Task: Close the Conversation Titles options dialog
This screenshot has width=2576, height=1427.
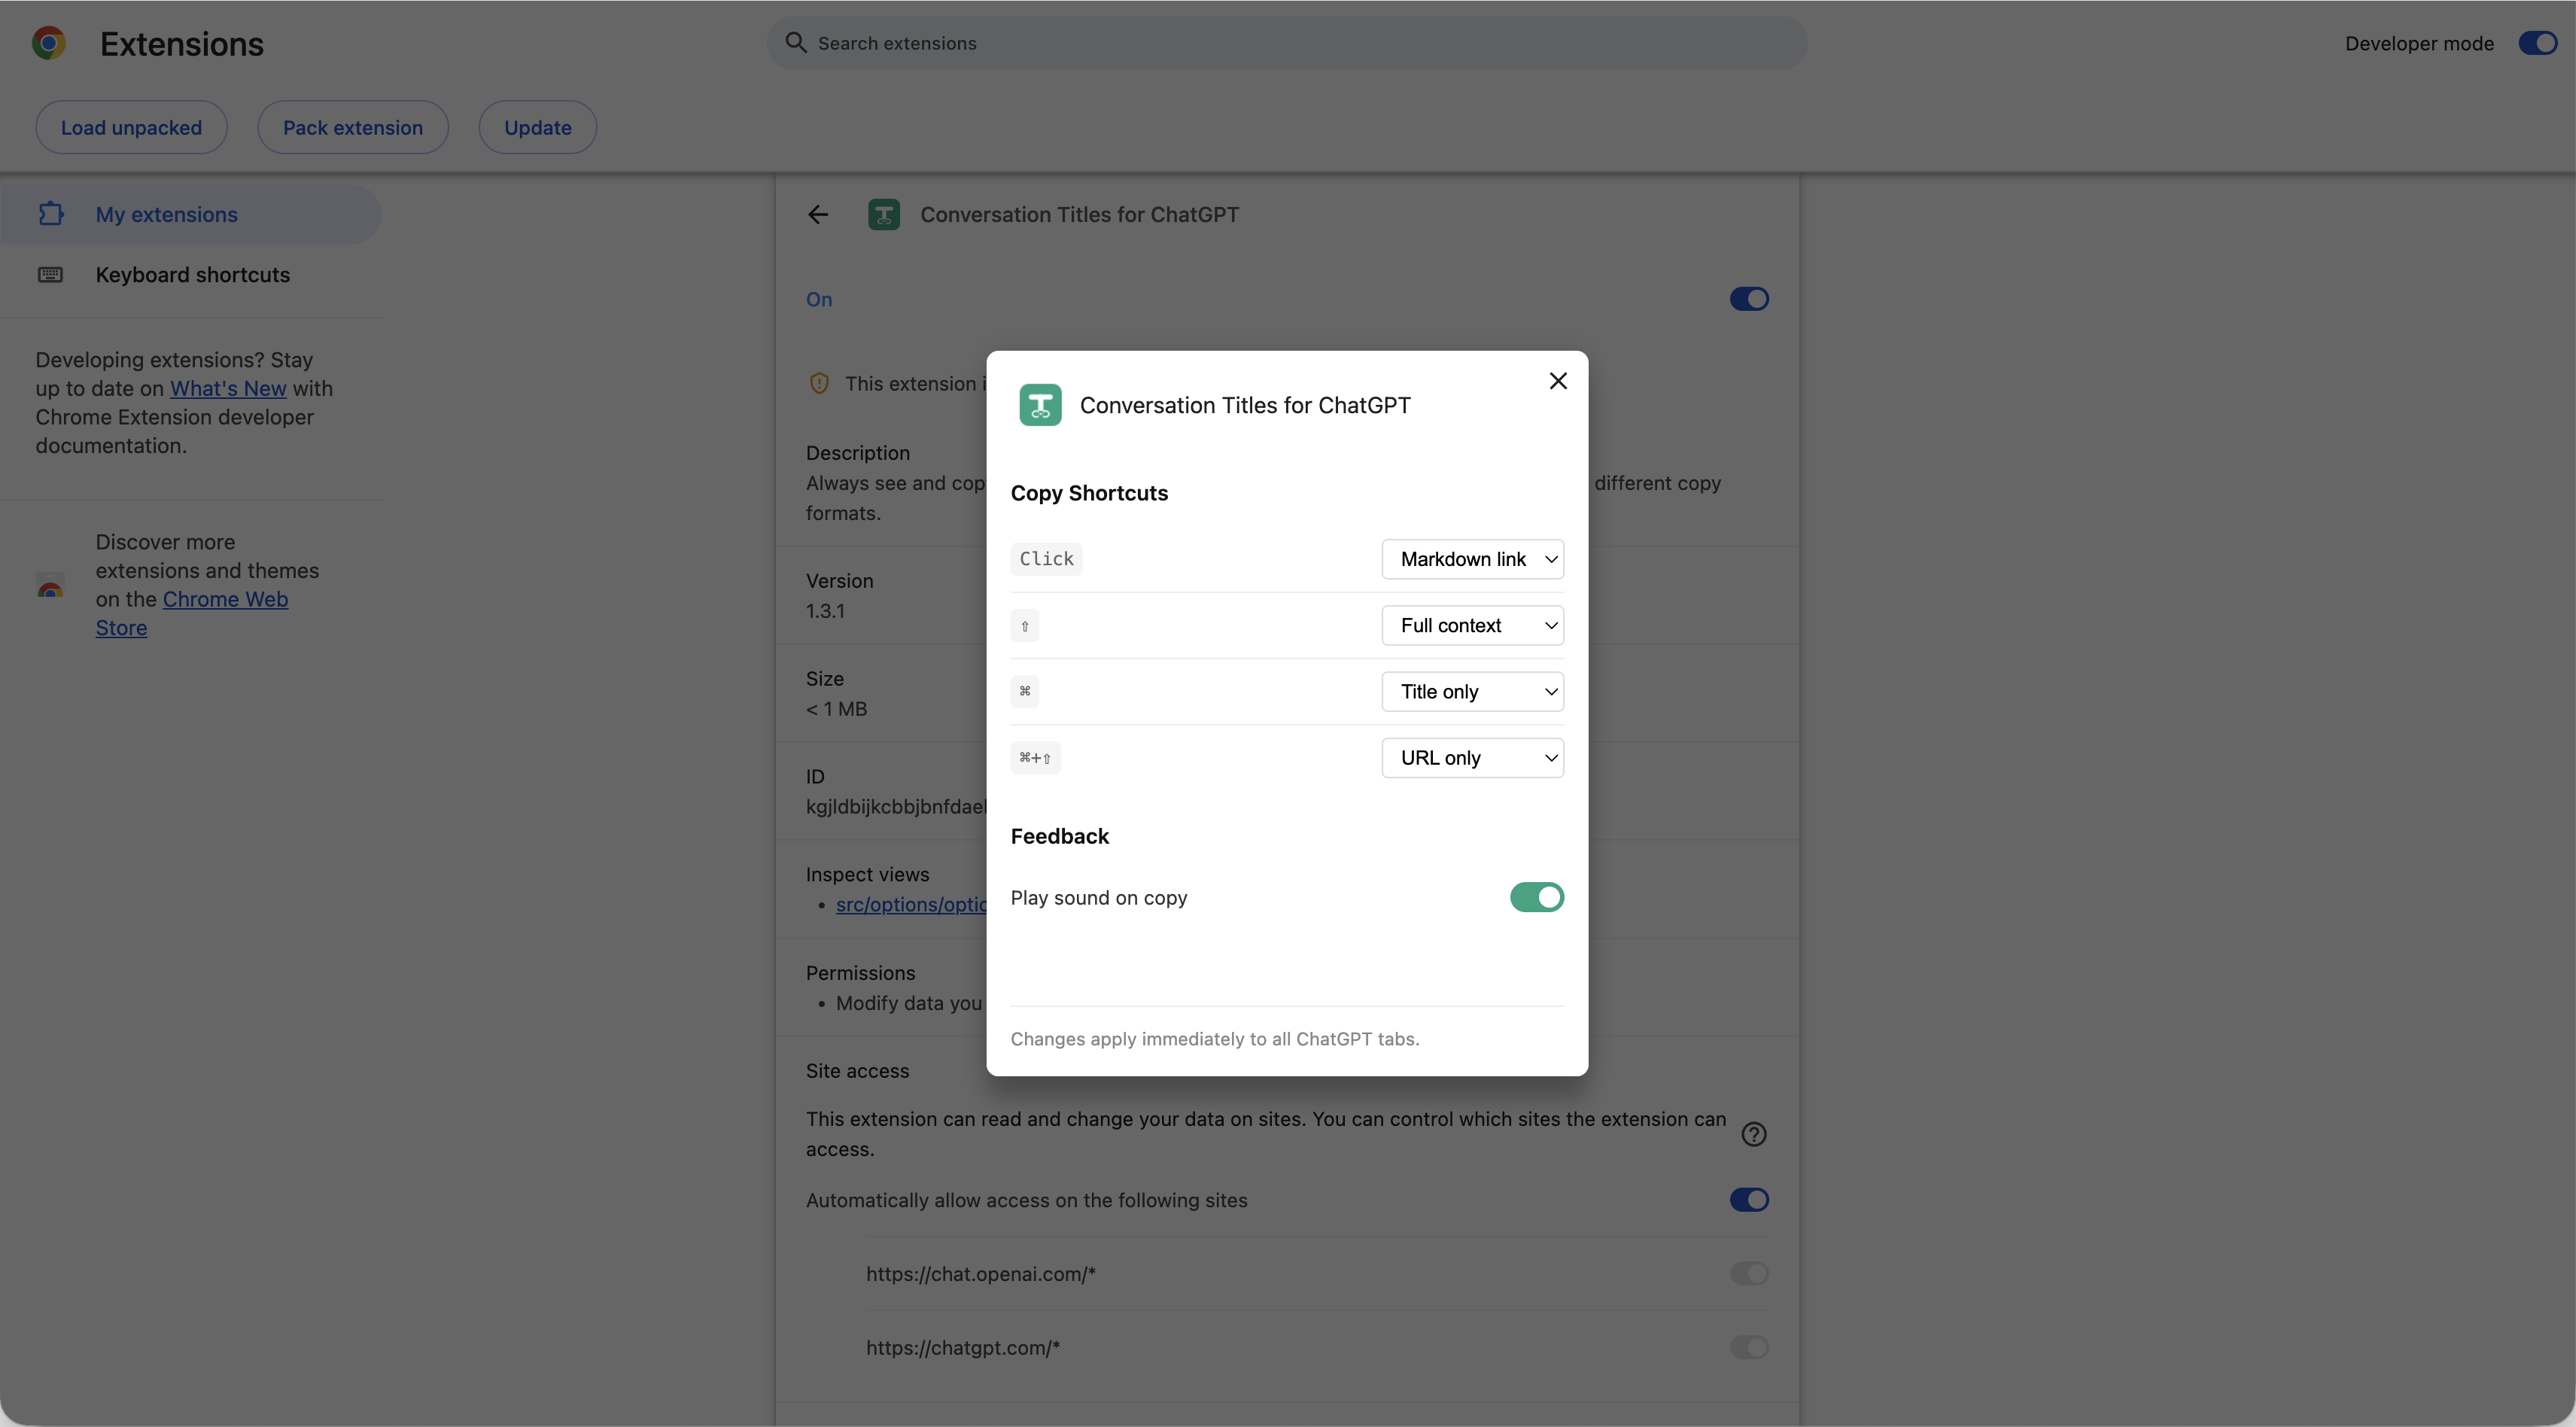Action: 1557,381
